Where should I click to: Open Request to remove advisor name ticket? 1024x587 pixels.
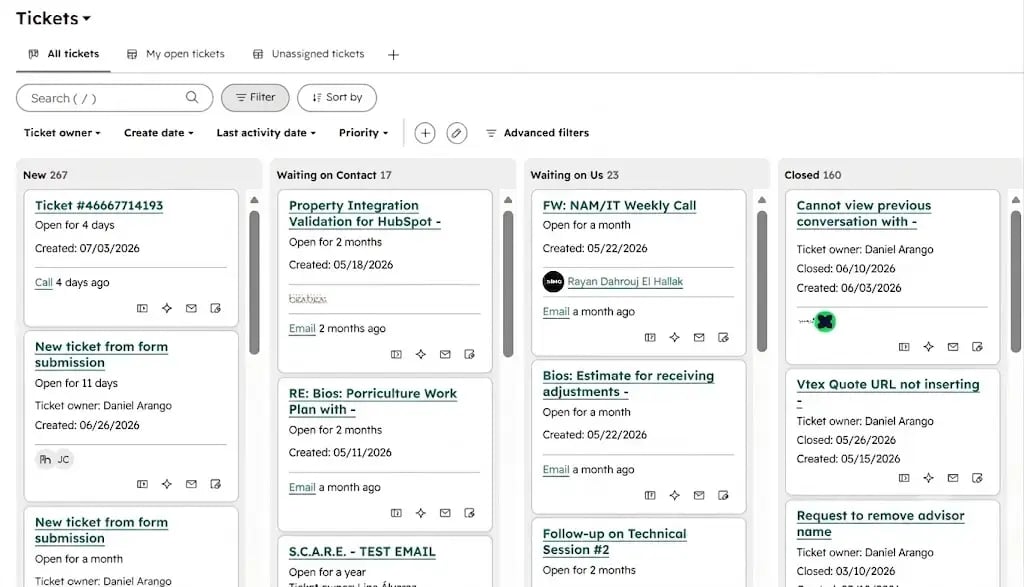(880, 524)
